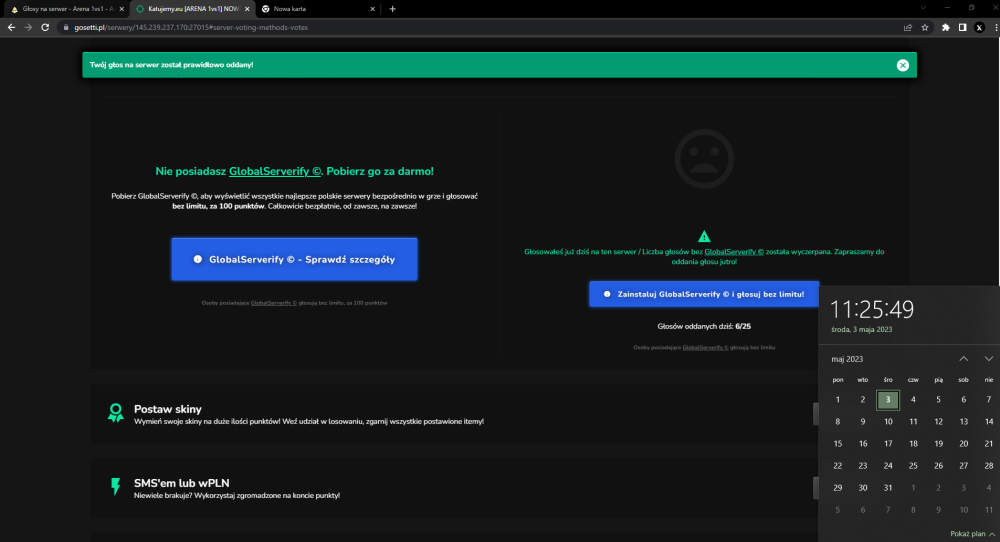Image resolution: width=1000 pixels, height=542 pixels.
Task: Click 'Zainstaluj GlobalServerify © i głosuj bez limitu!'
Action: pos(704,294)
